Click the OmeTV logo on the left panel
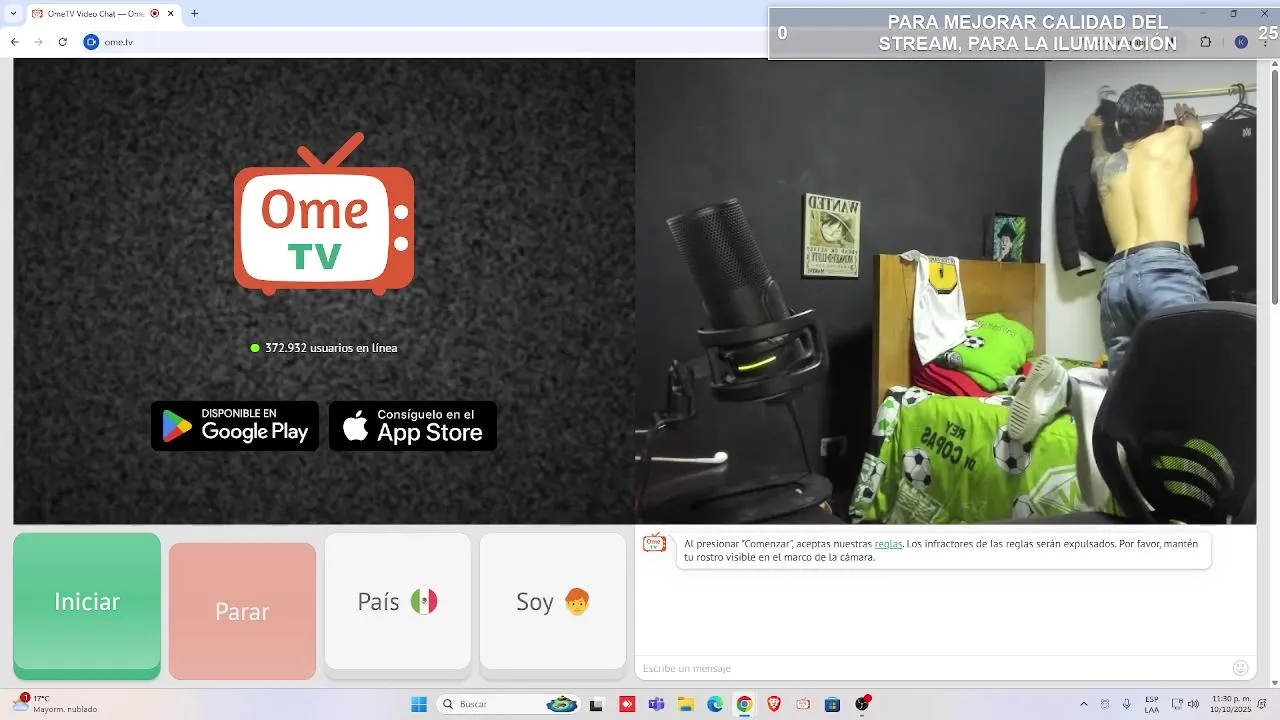The height and width of the screenshot is (720, 1280). click(x=324, y=215)
